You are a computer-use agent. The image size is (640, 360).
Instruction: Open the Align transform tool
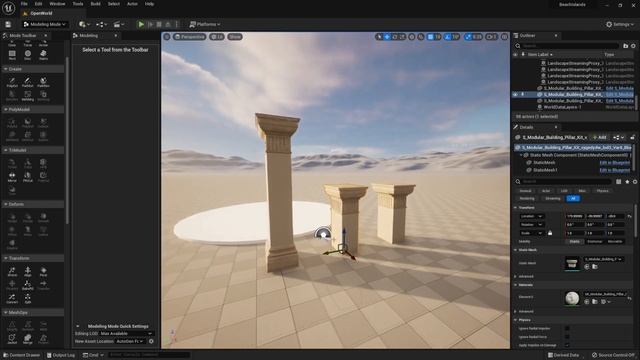[28, 271]
